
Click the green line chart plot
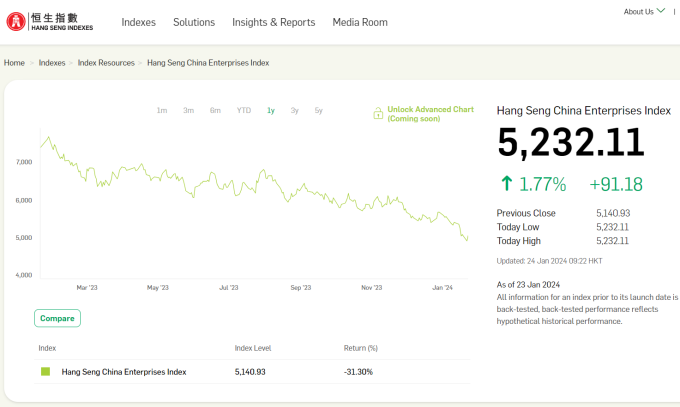pyautogui.click(x=254, y=191)
